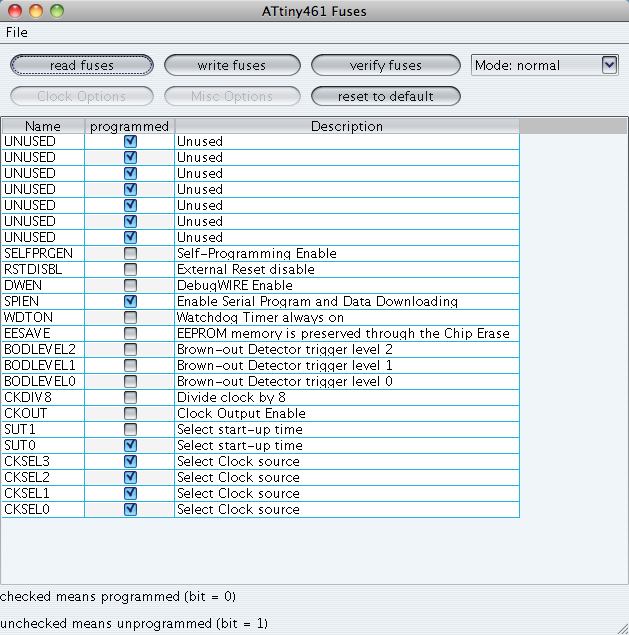Toggle the BODLEVEL2 checkbox
The height and width of the screenshot is (635, 629).
coord(130,349)
